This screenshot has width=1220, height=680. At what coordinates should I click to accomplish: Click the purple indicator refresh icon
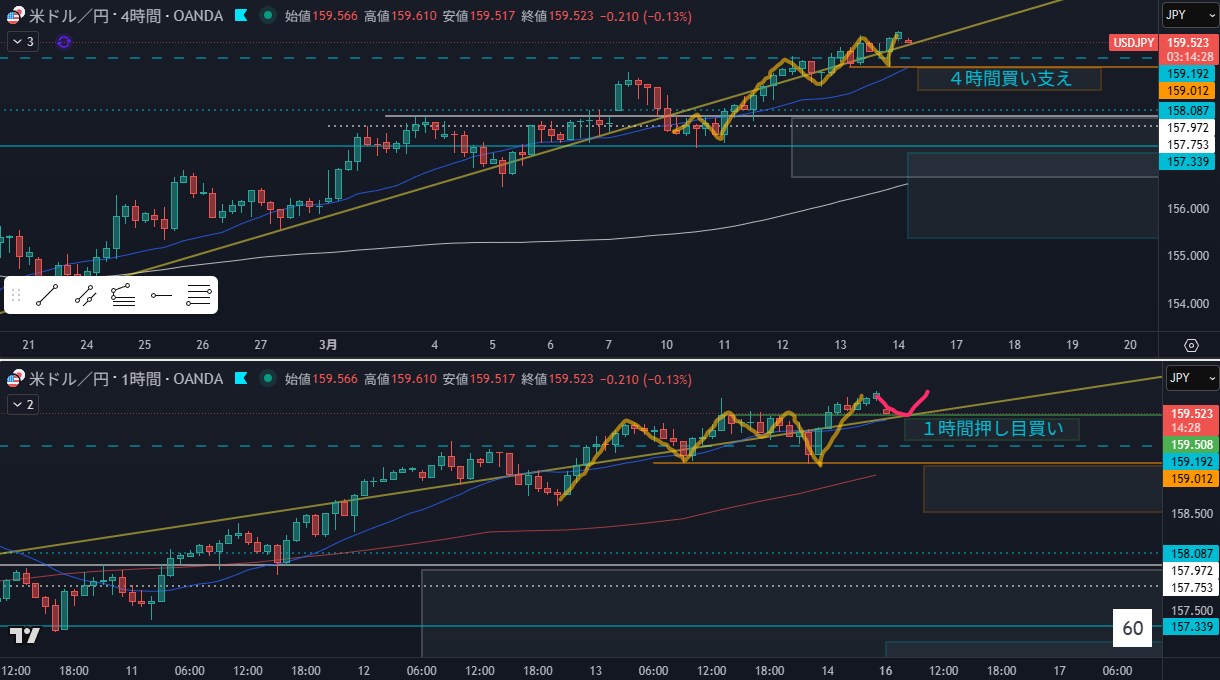coord(64,41)
